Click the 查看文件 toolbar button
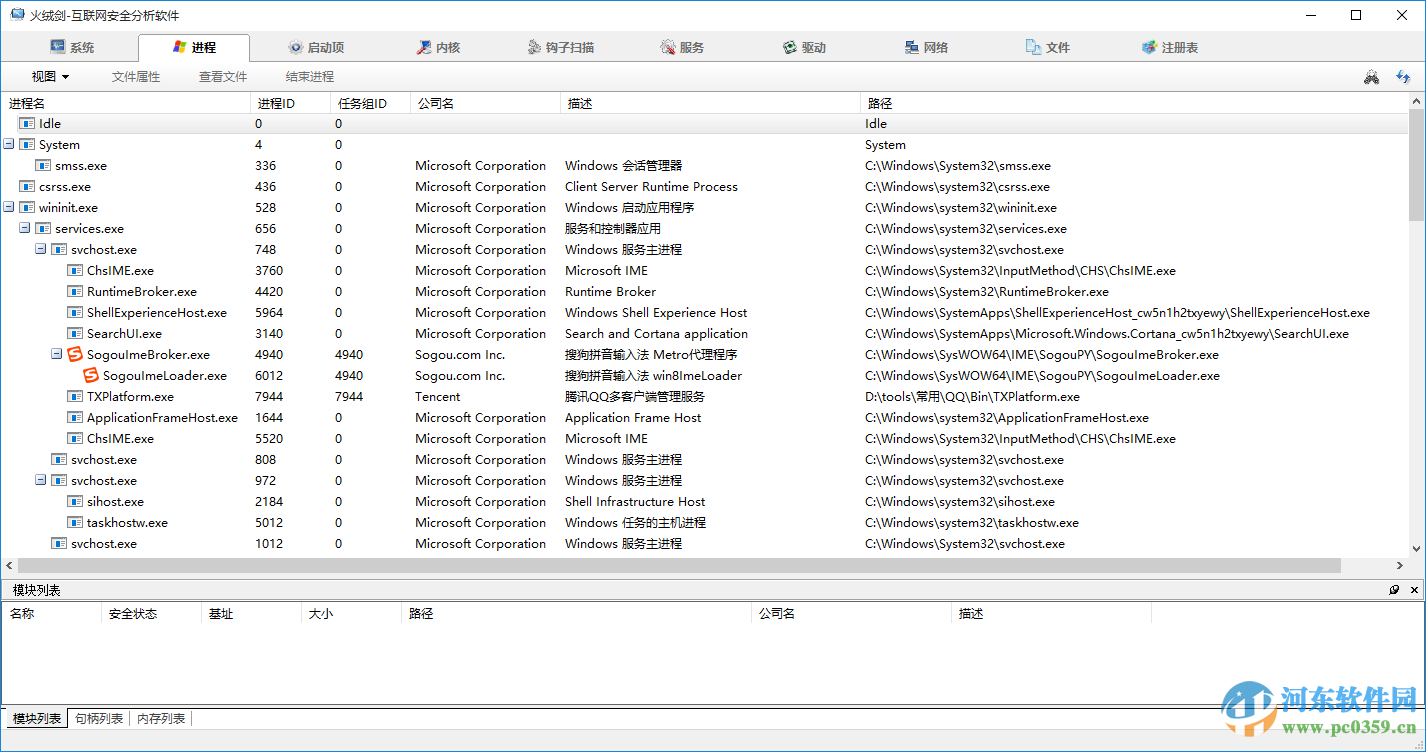 (223, 77)
